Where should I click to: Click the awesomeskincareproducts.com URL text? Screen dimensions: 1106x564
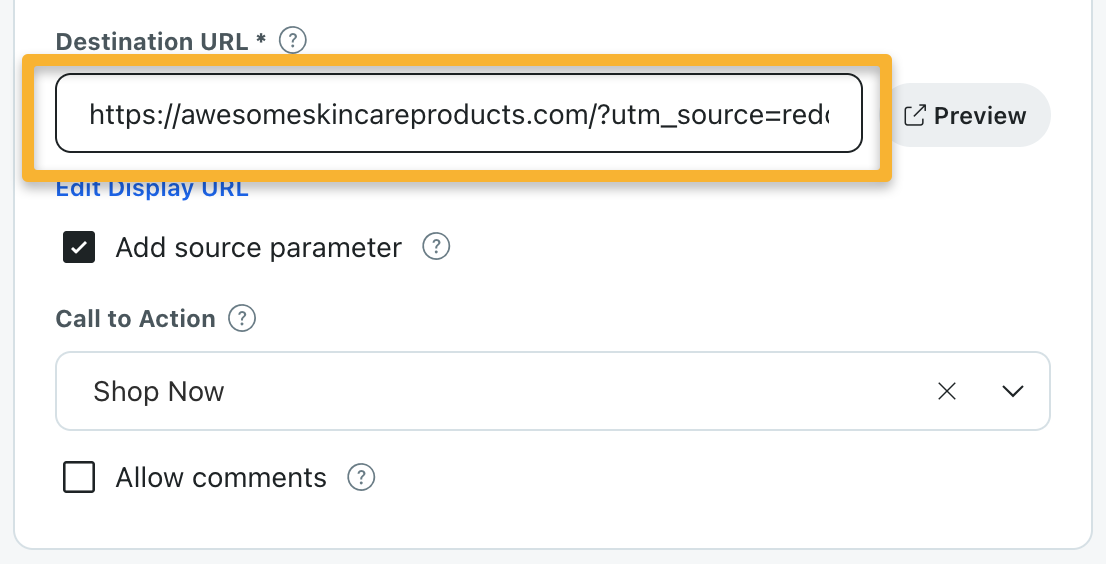tap(380, 114)
